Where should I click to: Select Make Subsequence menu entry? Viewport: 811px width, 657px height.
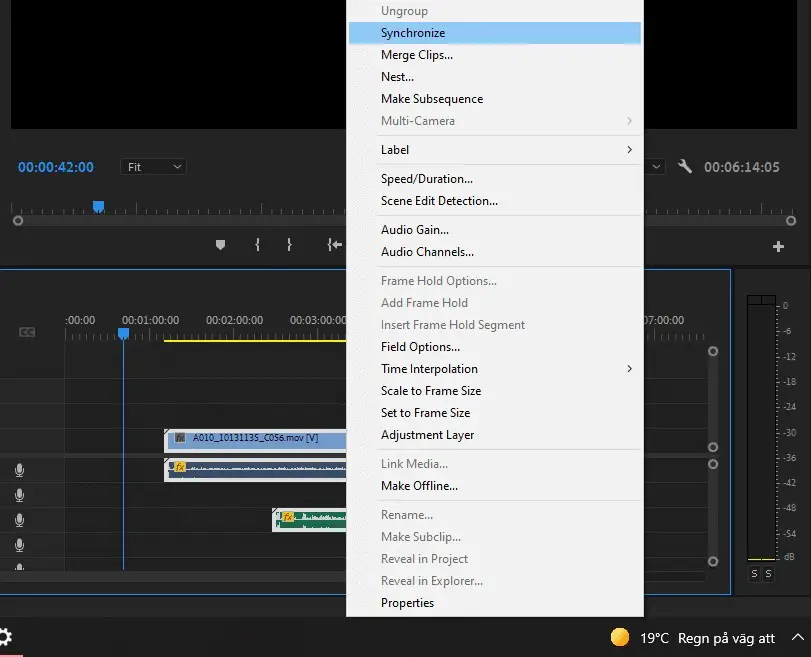click(495, 99)
